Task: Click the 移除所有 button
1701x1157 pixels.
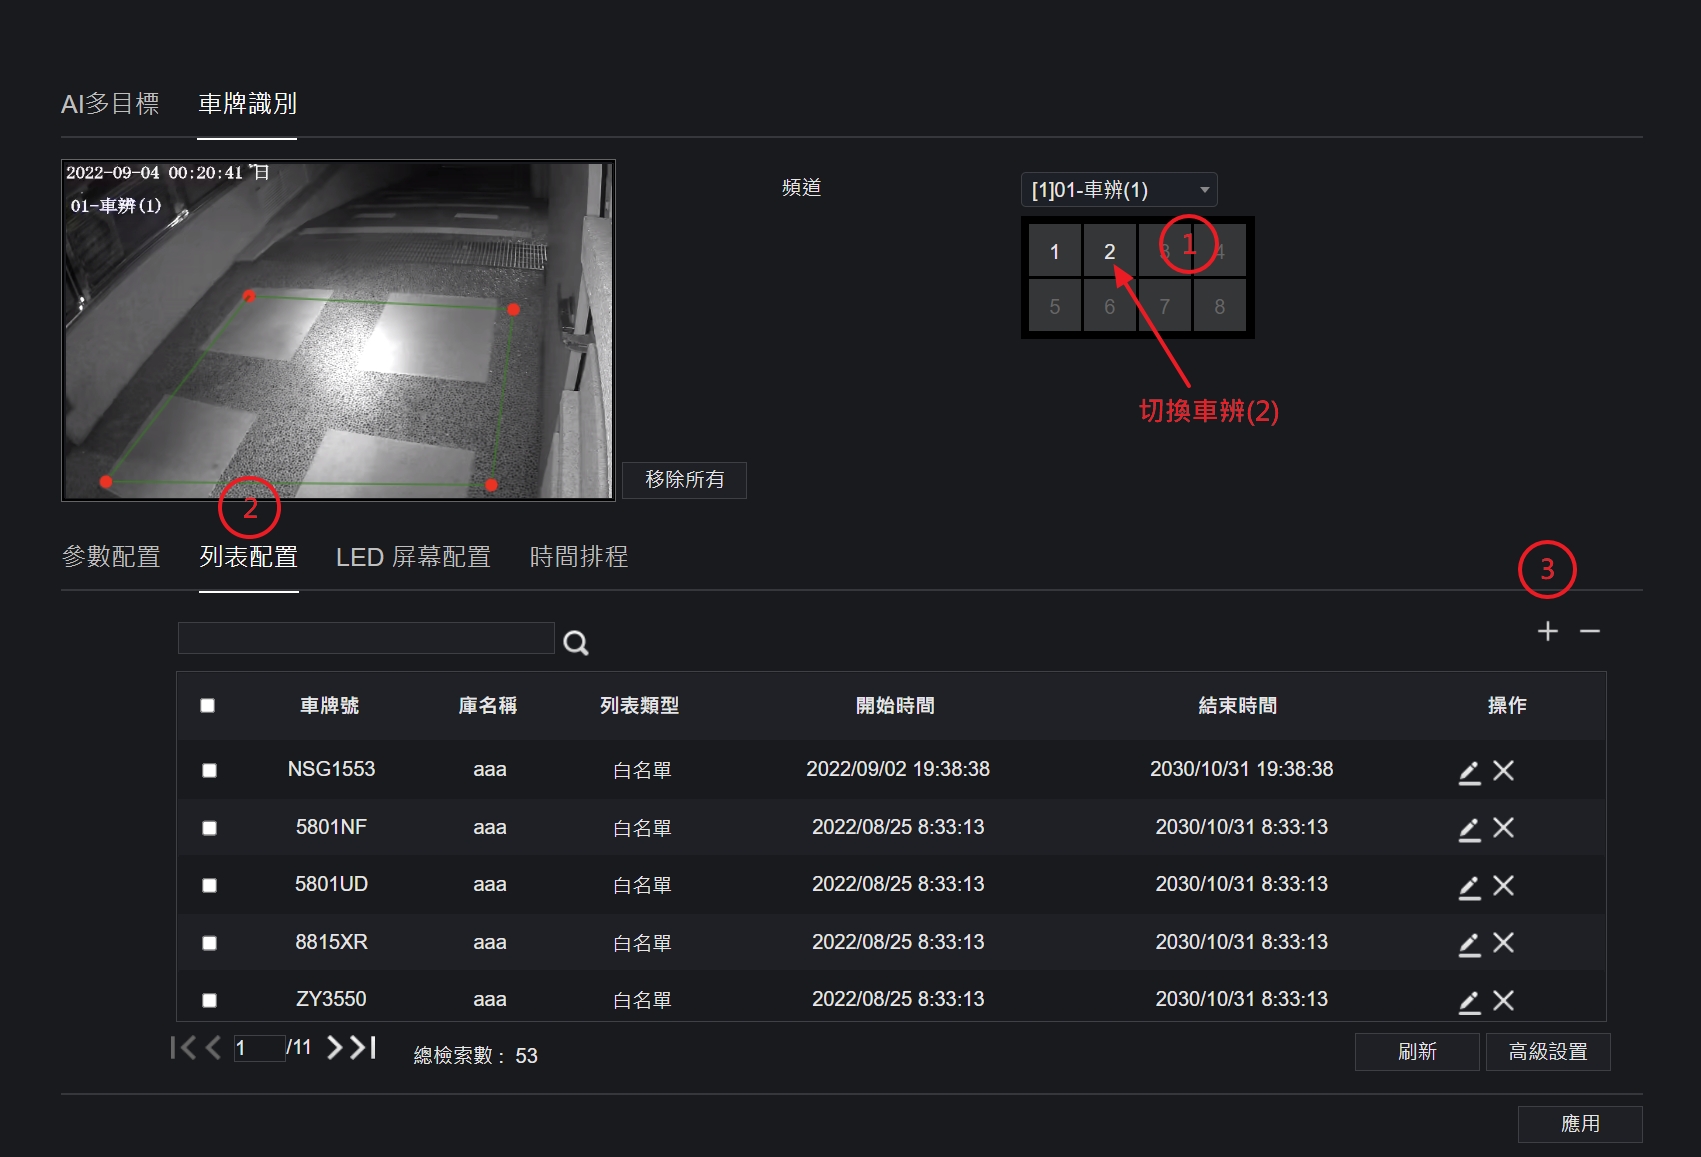Action: coord(684,480)
